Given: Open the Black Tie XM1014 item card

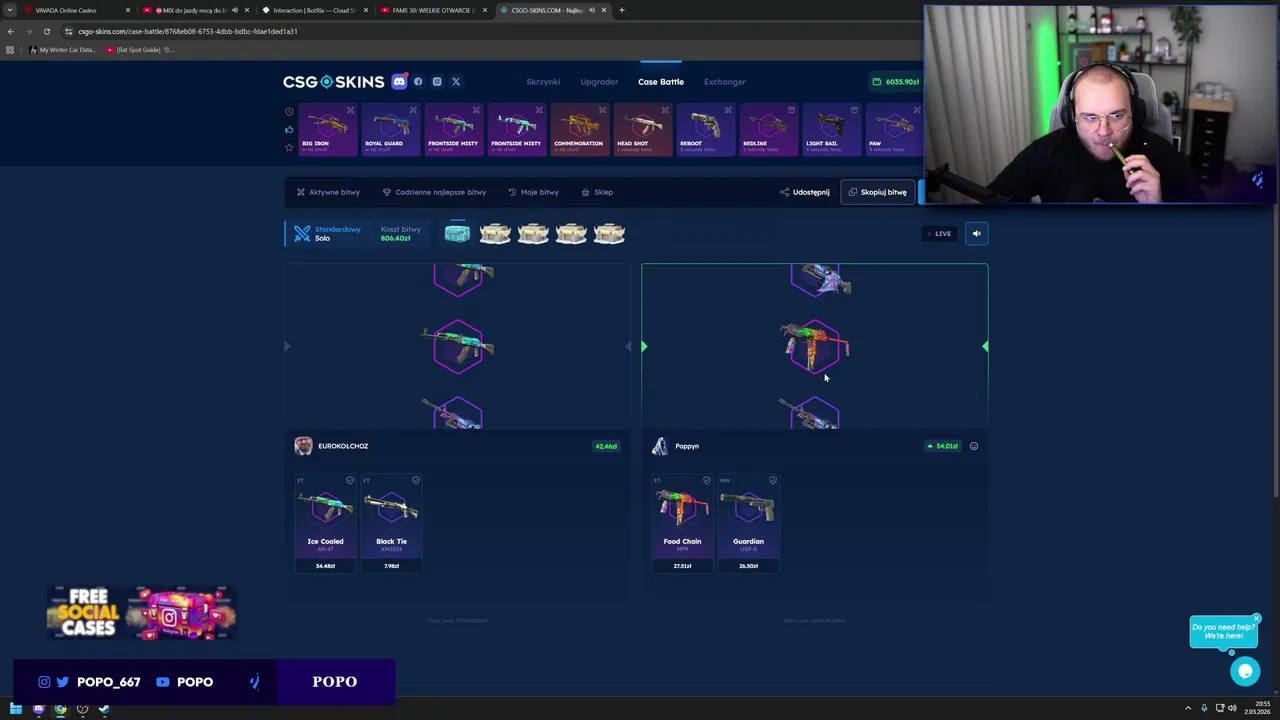Looking at the screenshot, I should pos(391,524).
